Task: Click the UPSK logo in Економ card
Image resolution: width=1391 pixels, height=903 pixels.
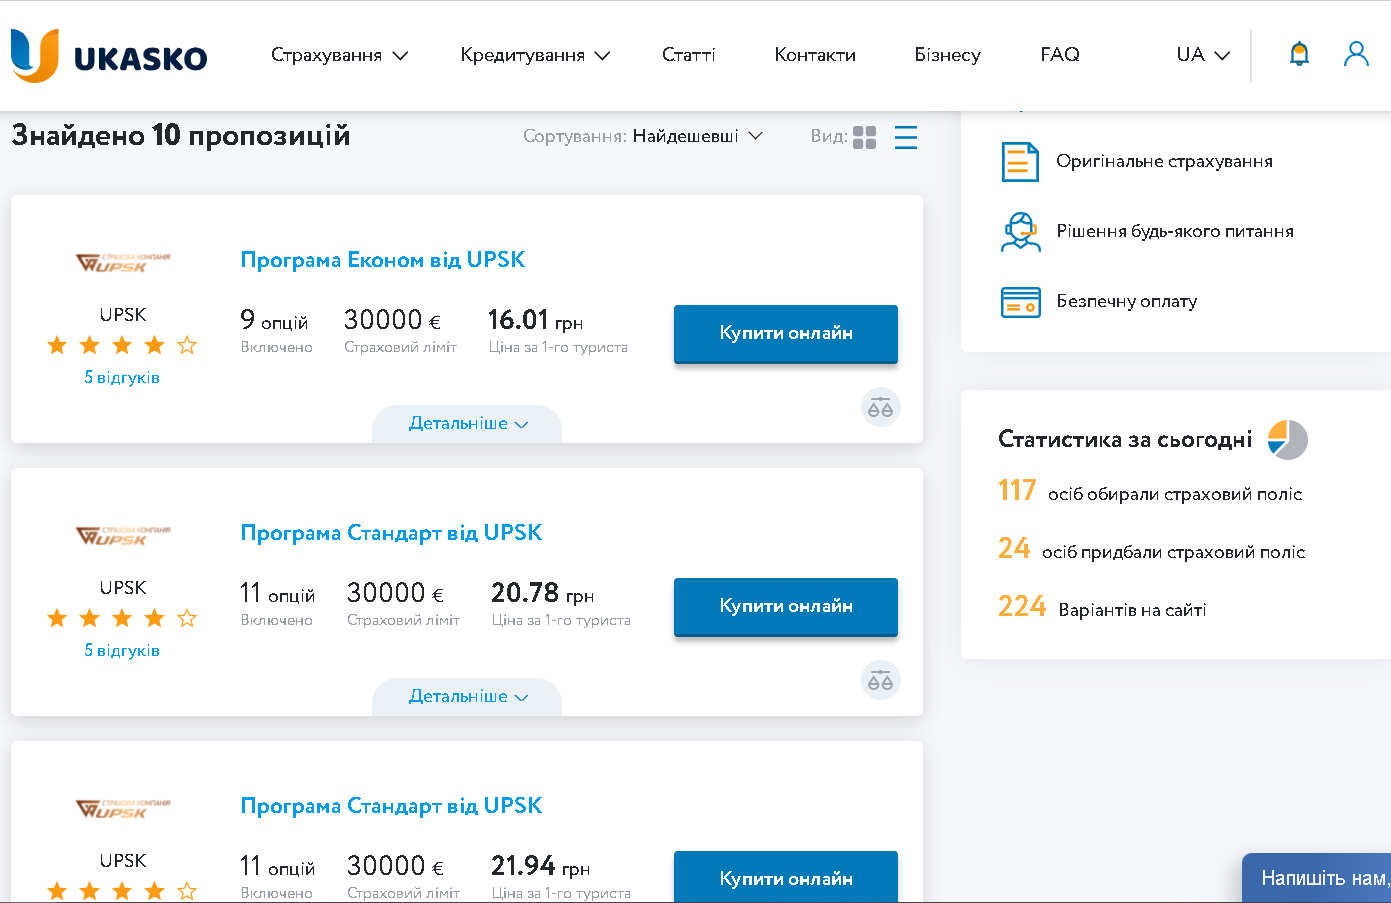Action: click(x=123, y=262)
